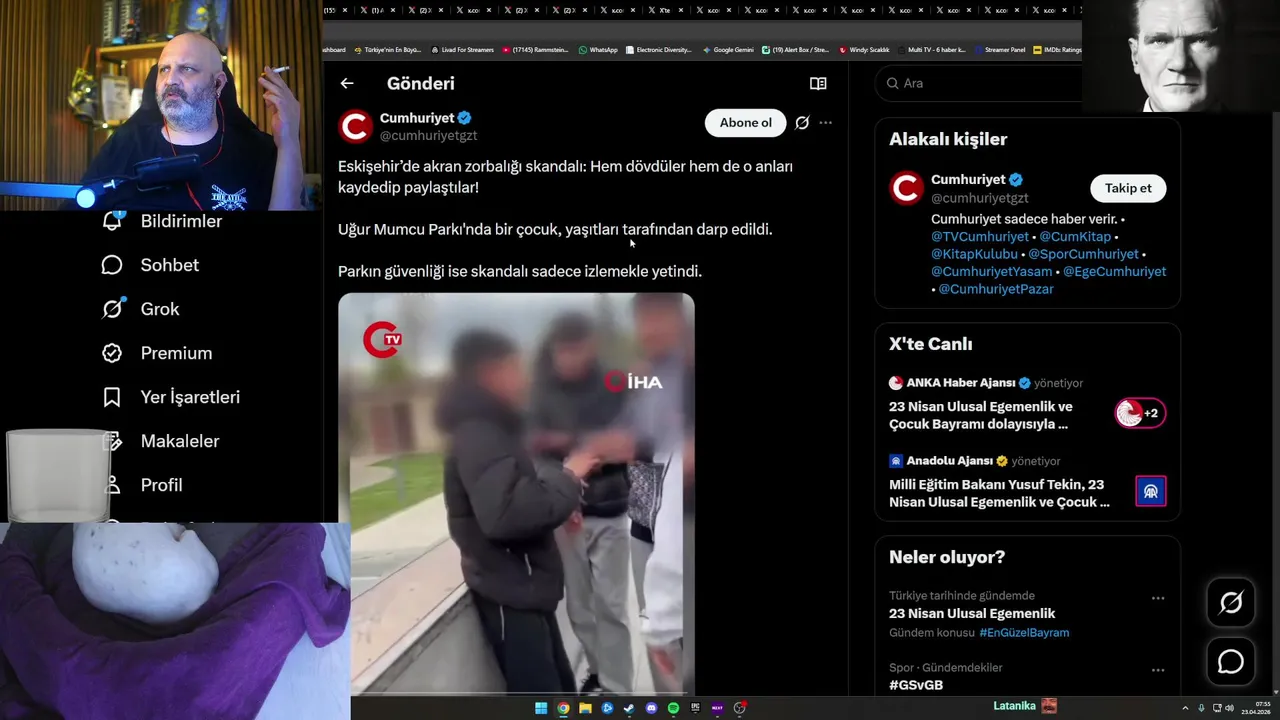This screenshot has width=1280, height=720.
Task: Click the Grok icon next to Abone ol
Action: tap(802, 123)
